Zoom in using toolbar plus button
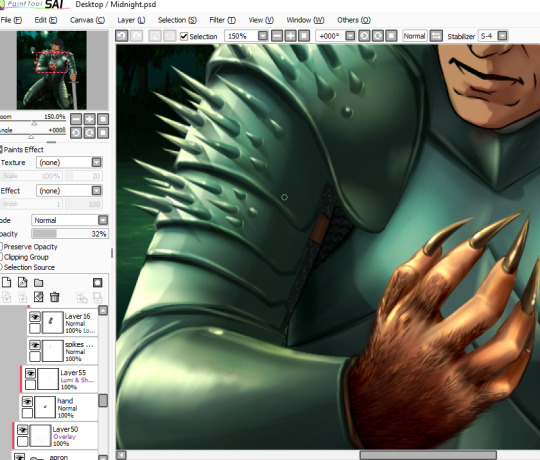540x460 pixels. [290, 36]
